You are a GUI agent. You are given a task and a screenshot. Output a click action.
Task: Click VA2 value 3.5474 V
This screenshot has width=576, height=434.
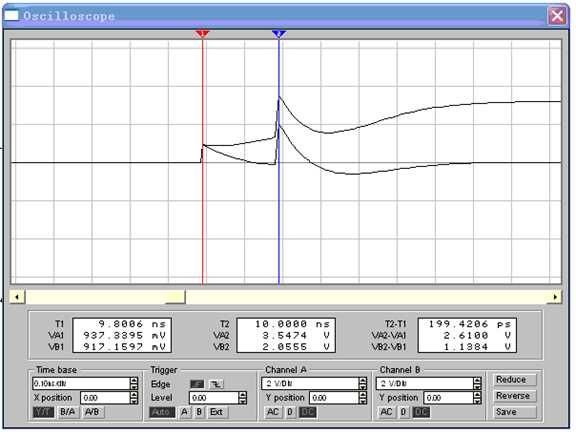click(296, 336)
